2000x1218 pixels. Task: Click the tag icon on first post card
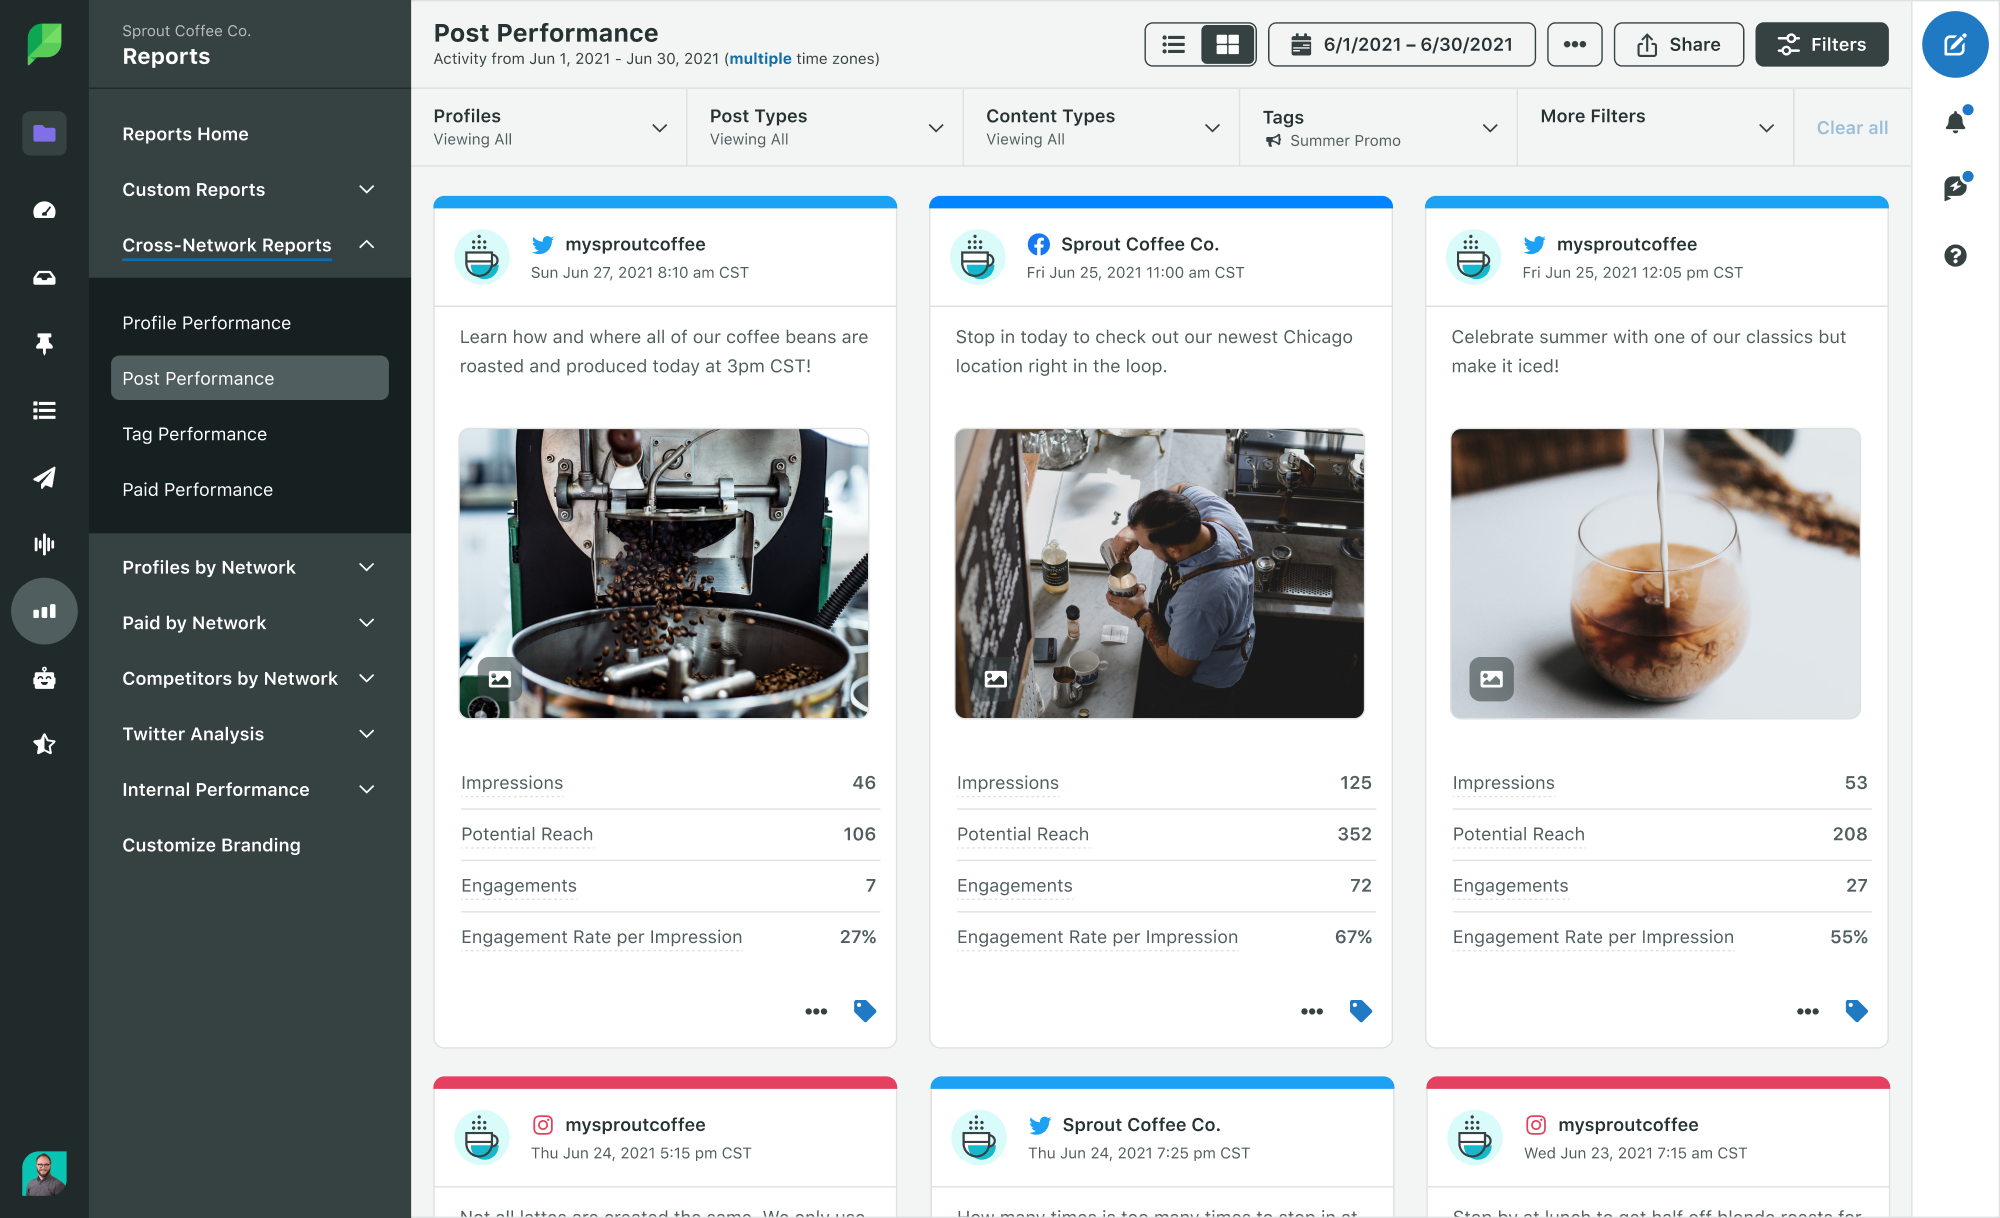point(866,1010)
